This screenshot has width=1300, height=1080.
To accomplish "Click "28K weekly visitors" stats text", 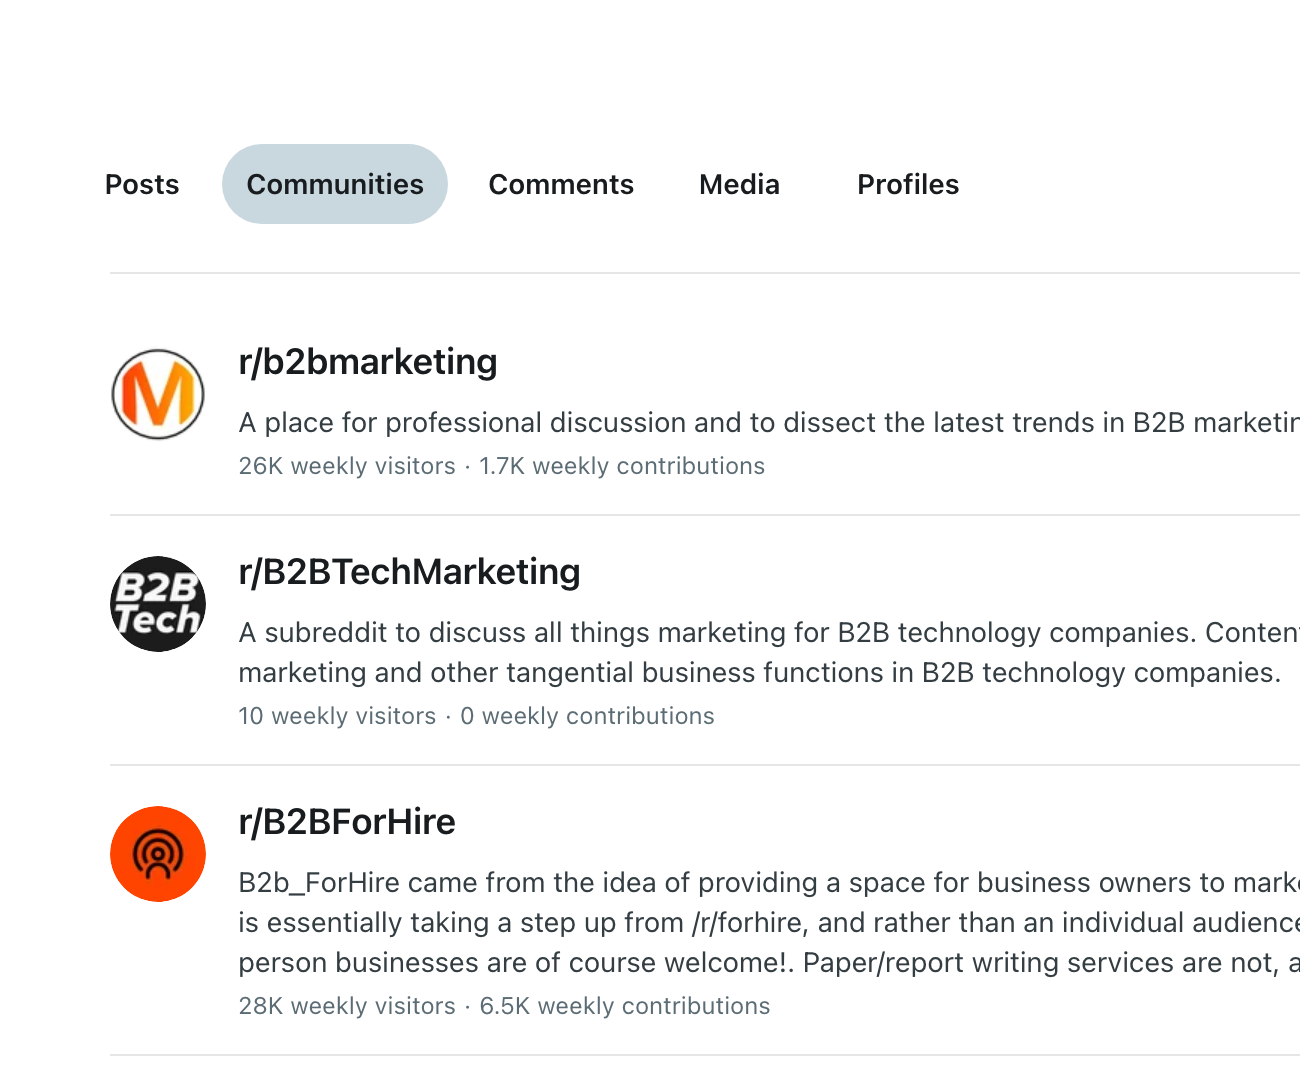I will 347,1006.
